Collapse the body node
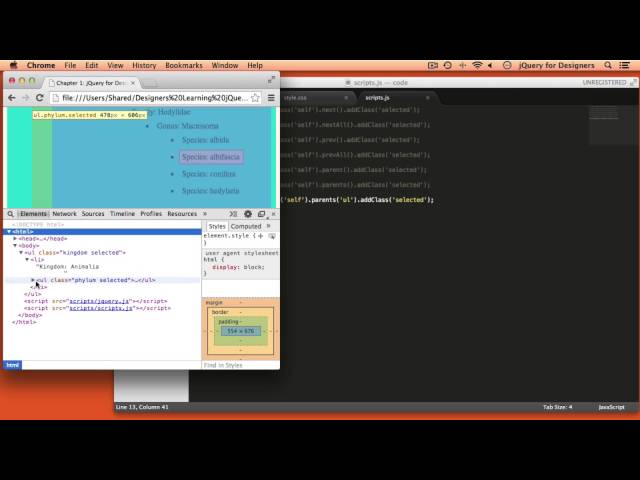The width and height of the screenshot is (640, 480). point(15,246)
